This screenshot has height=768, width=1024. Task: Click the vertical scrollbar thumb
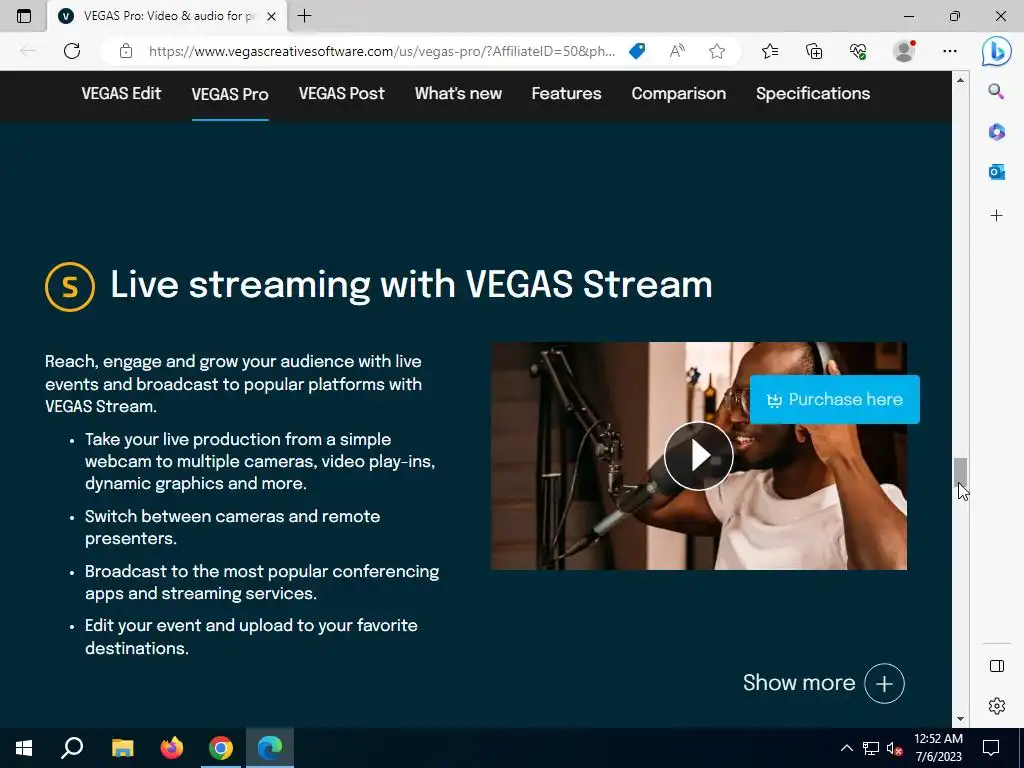tap(960, 471)
